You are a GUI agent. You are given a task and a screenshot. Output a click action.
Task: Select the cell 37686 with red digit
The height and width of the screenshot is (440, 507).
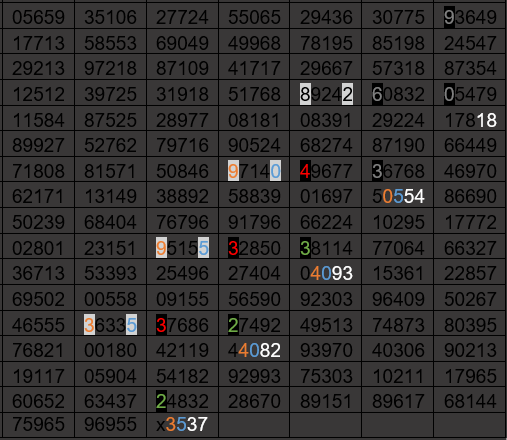coord(182,324)
